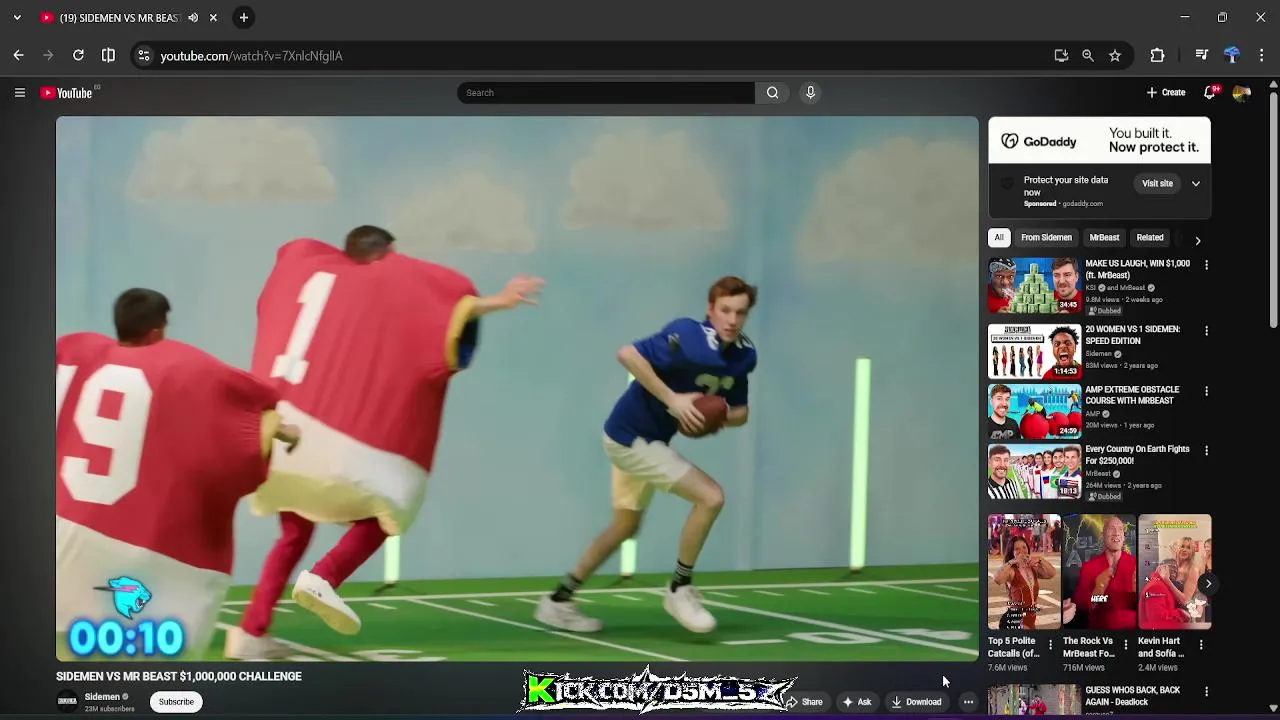Go back with the browser back arrow
The width and height of the screenshot is (1280, 720).
coord(18,56)
